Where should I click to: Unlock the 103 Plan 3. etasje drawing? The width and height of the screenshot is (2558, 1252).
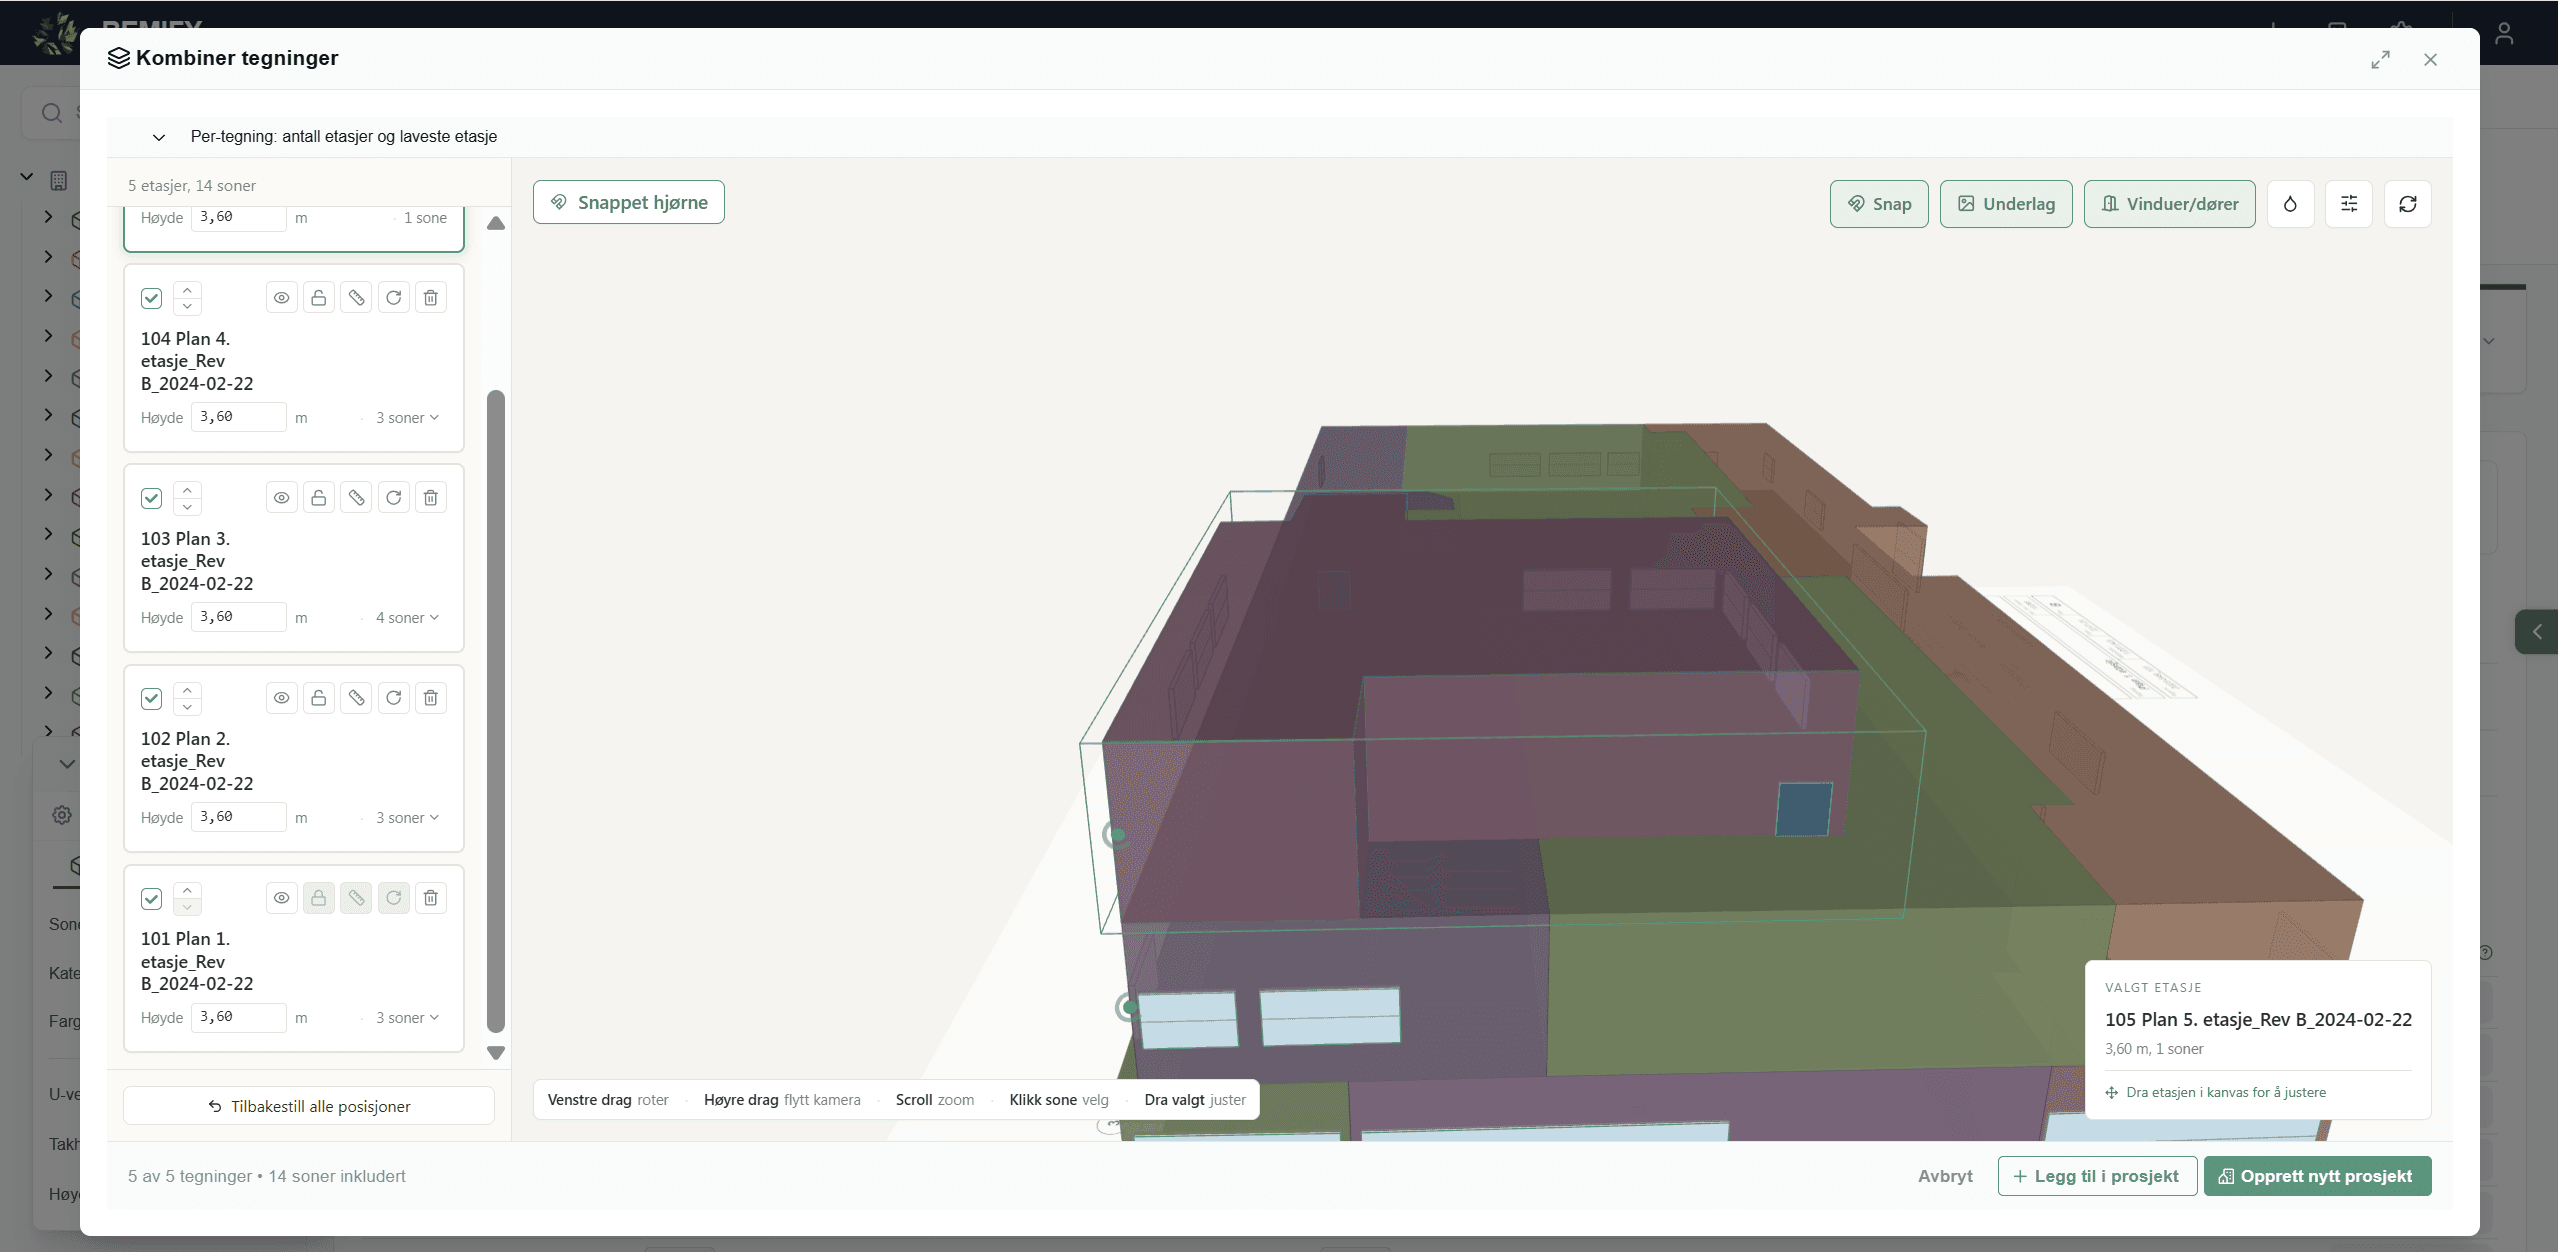click(319, 498)
